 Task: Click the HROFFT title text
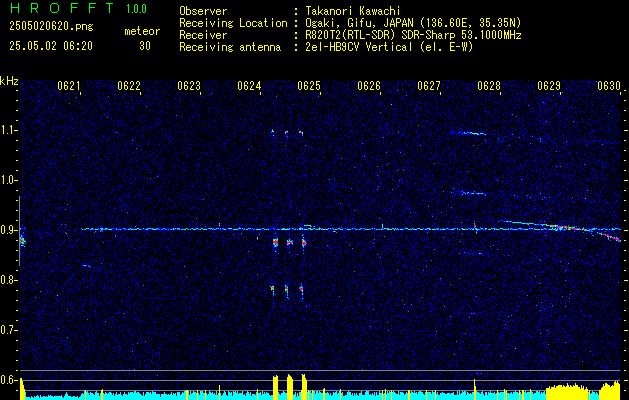point(62,8)
